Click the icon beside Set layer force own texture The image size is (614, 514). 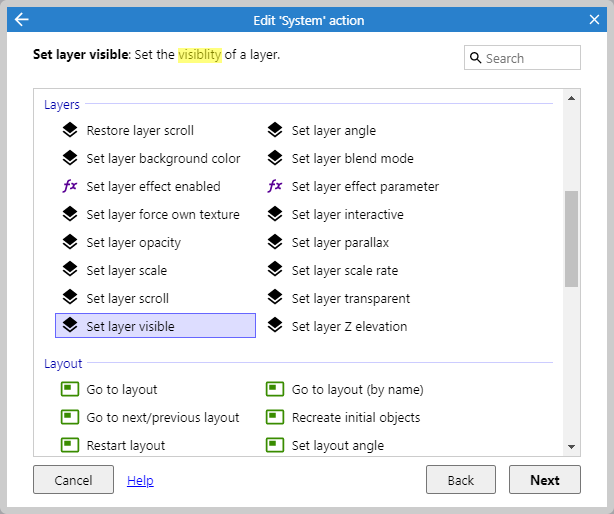70,214
